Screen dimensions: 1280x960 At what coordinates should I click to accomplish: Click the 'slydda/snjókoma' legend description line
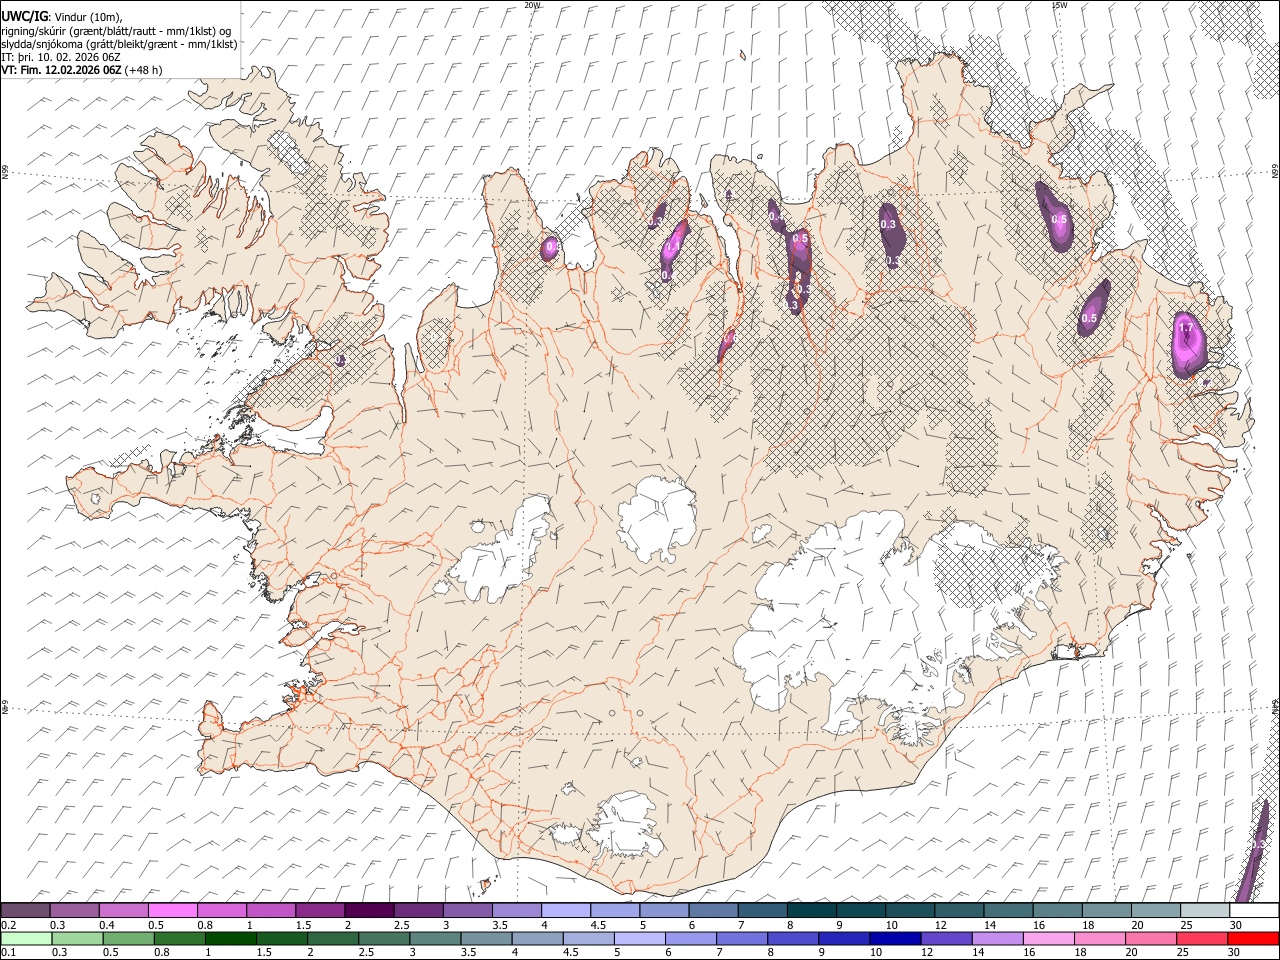pyautogui.click(x=119, y=44)
